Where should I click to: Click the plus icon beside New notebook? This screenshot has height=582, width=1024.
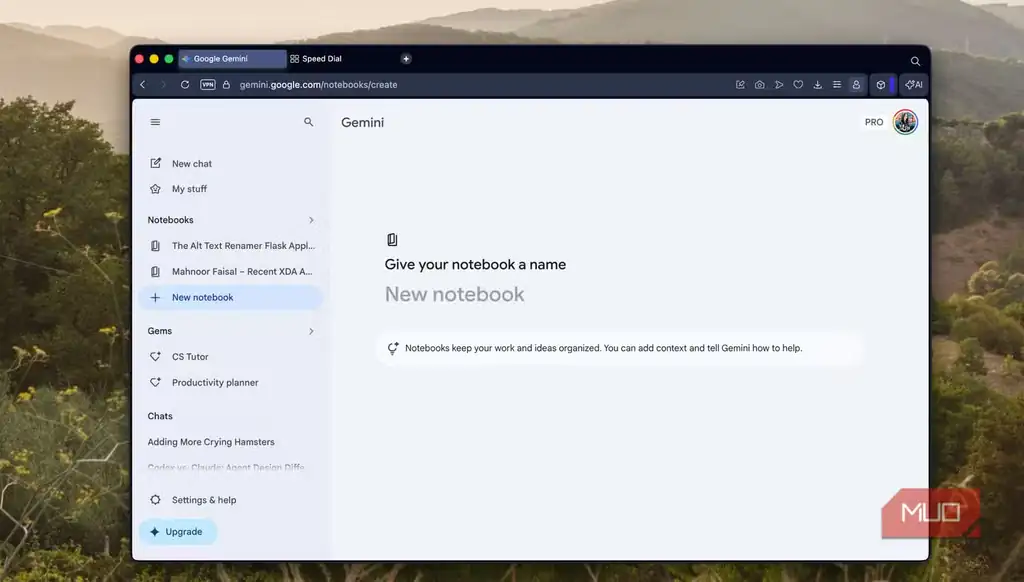155,297
